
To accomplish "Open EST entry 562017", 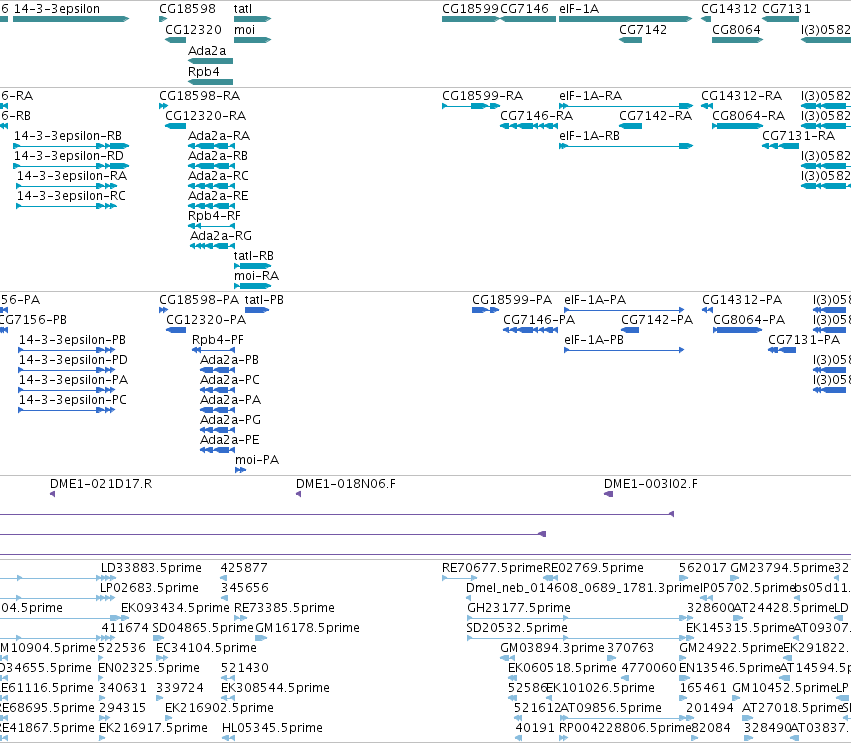I will pyautogui.click(x=702, y=568).
